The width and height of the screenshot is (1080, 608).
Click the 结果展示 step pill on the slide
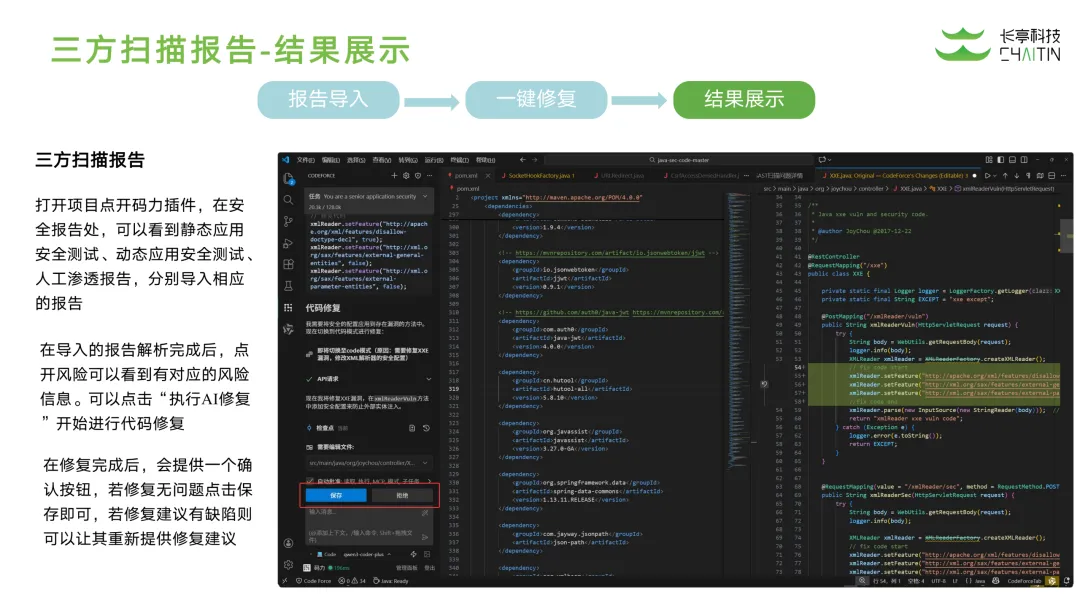click(744, 100)
